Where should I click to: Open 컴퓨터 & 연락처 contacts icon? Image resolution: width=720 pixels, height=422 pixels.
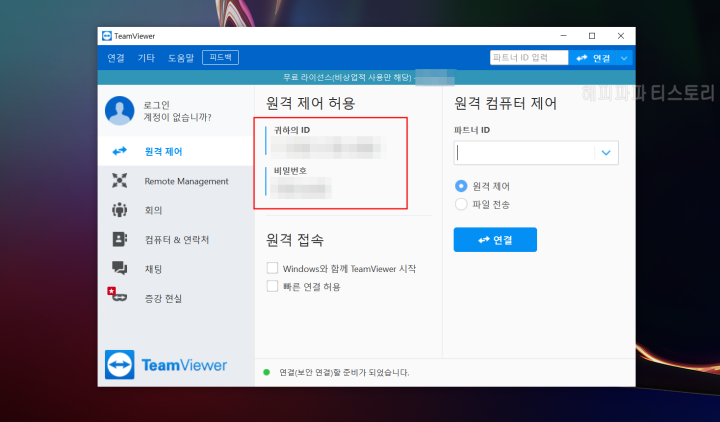point(119,239)
